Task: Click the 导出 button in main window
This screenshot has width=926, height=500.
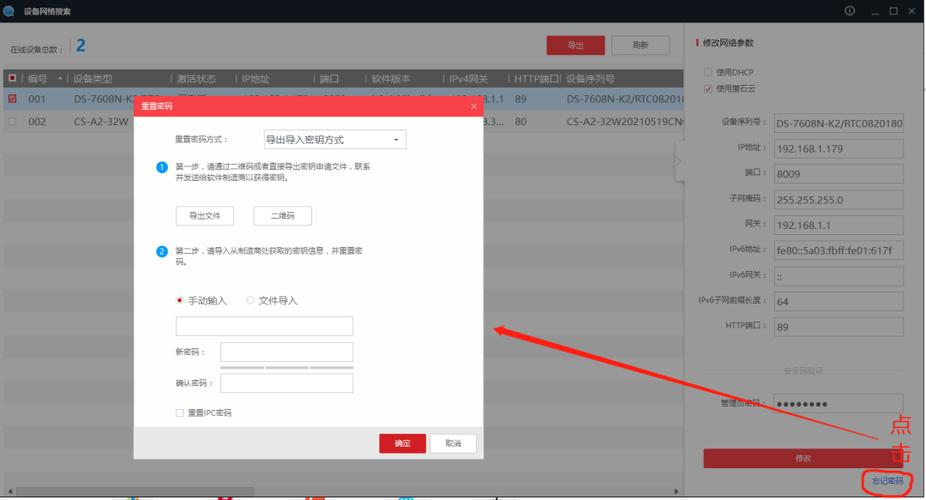Action: click(575, 45)
